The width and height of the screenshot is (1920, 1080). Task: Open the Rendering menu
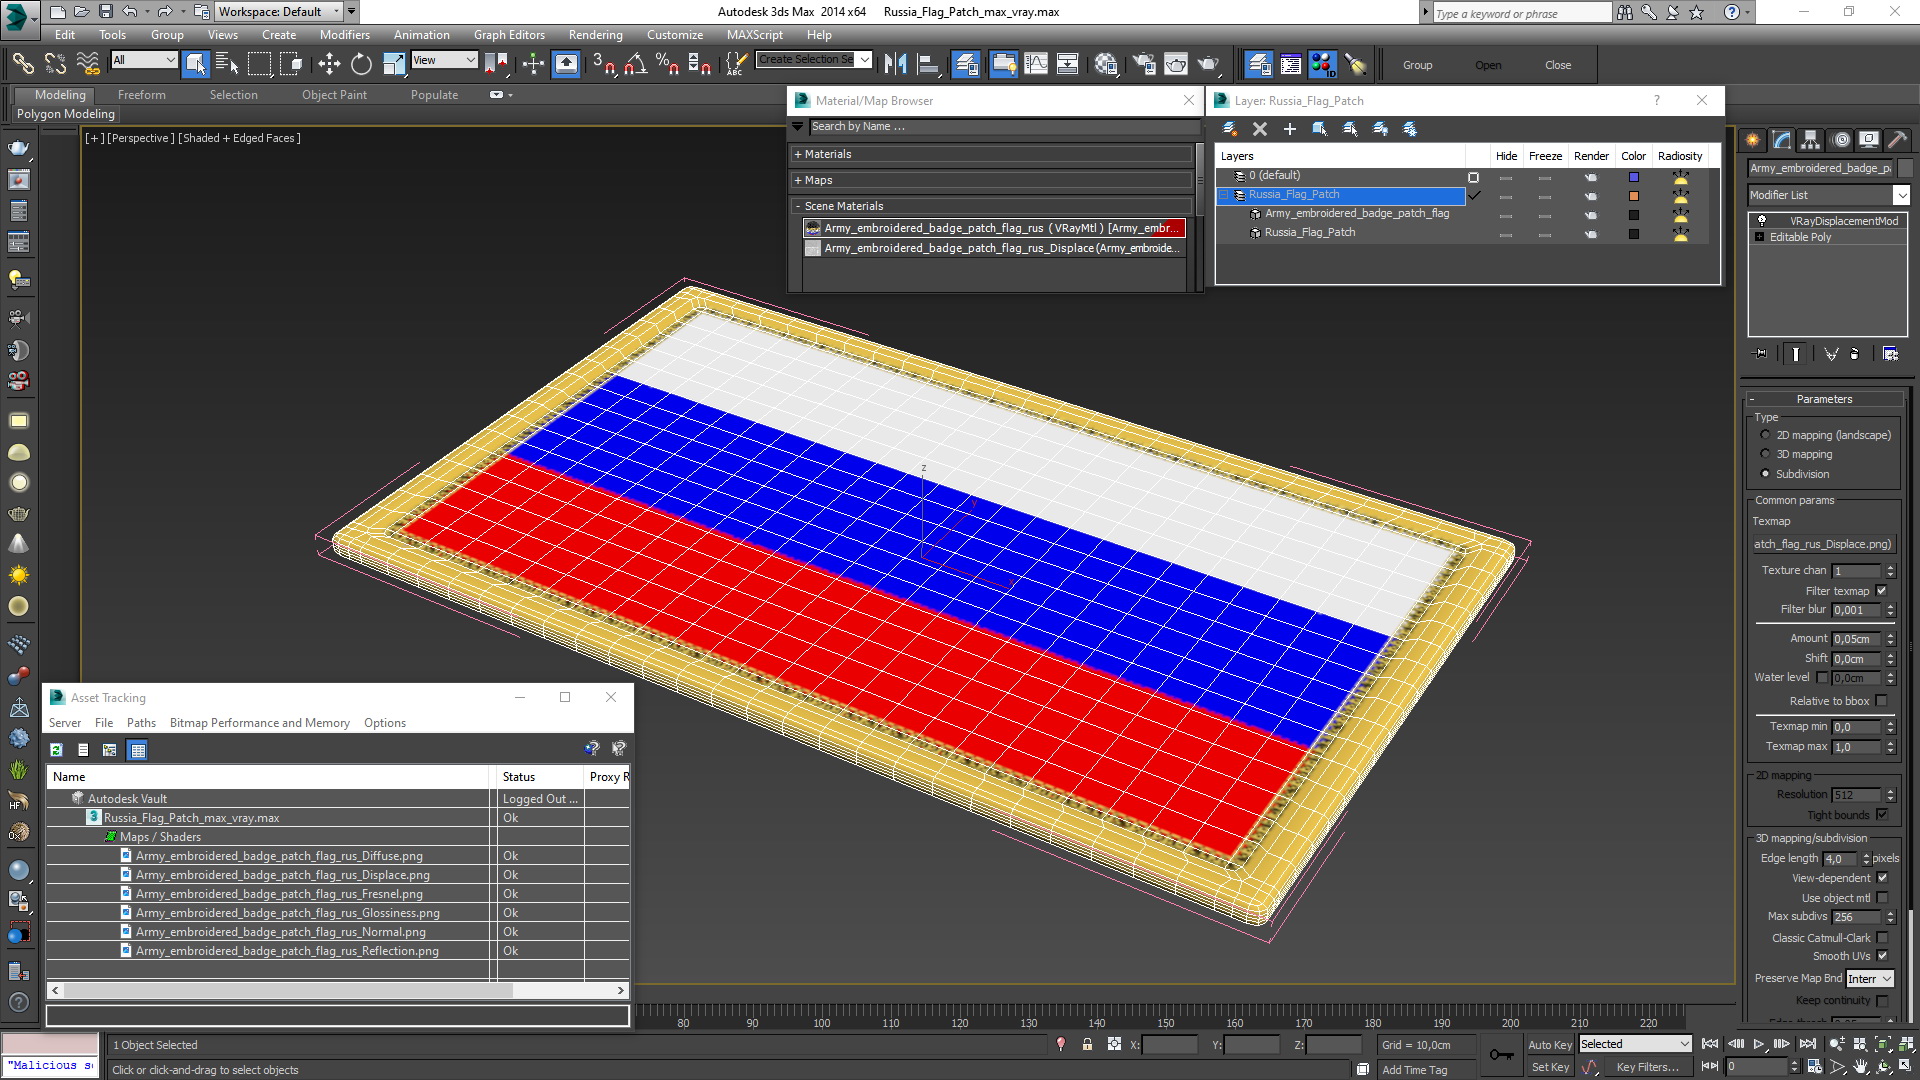[x=595, y=34]
